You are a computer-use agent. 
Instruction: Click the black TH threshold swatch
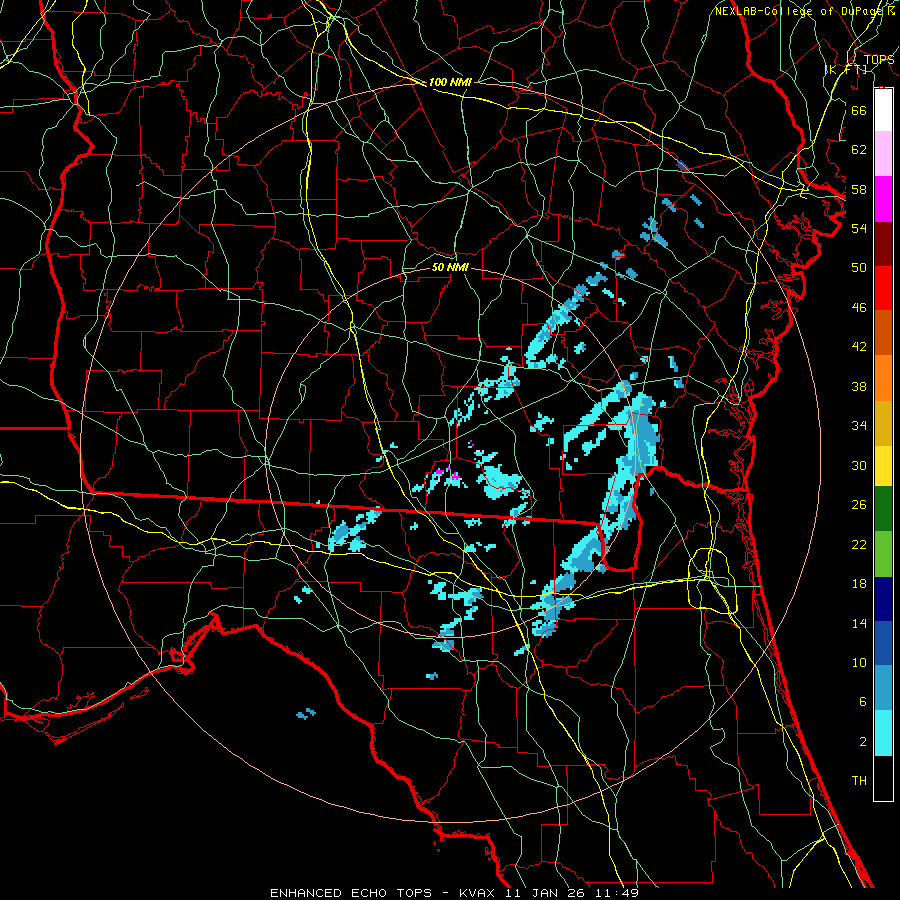point(883,778)
